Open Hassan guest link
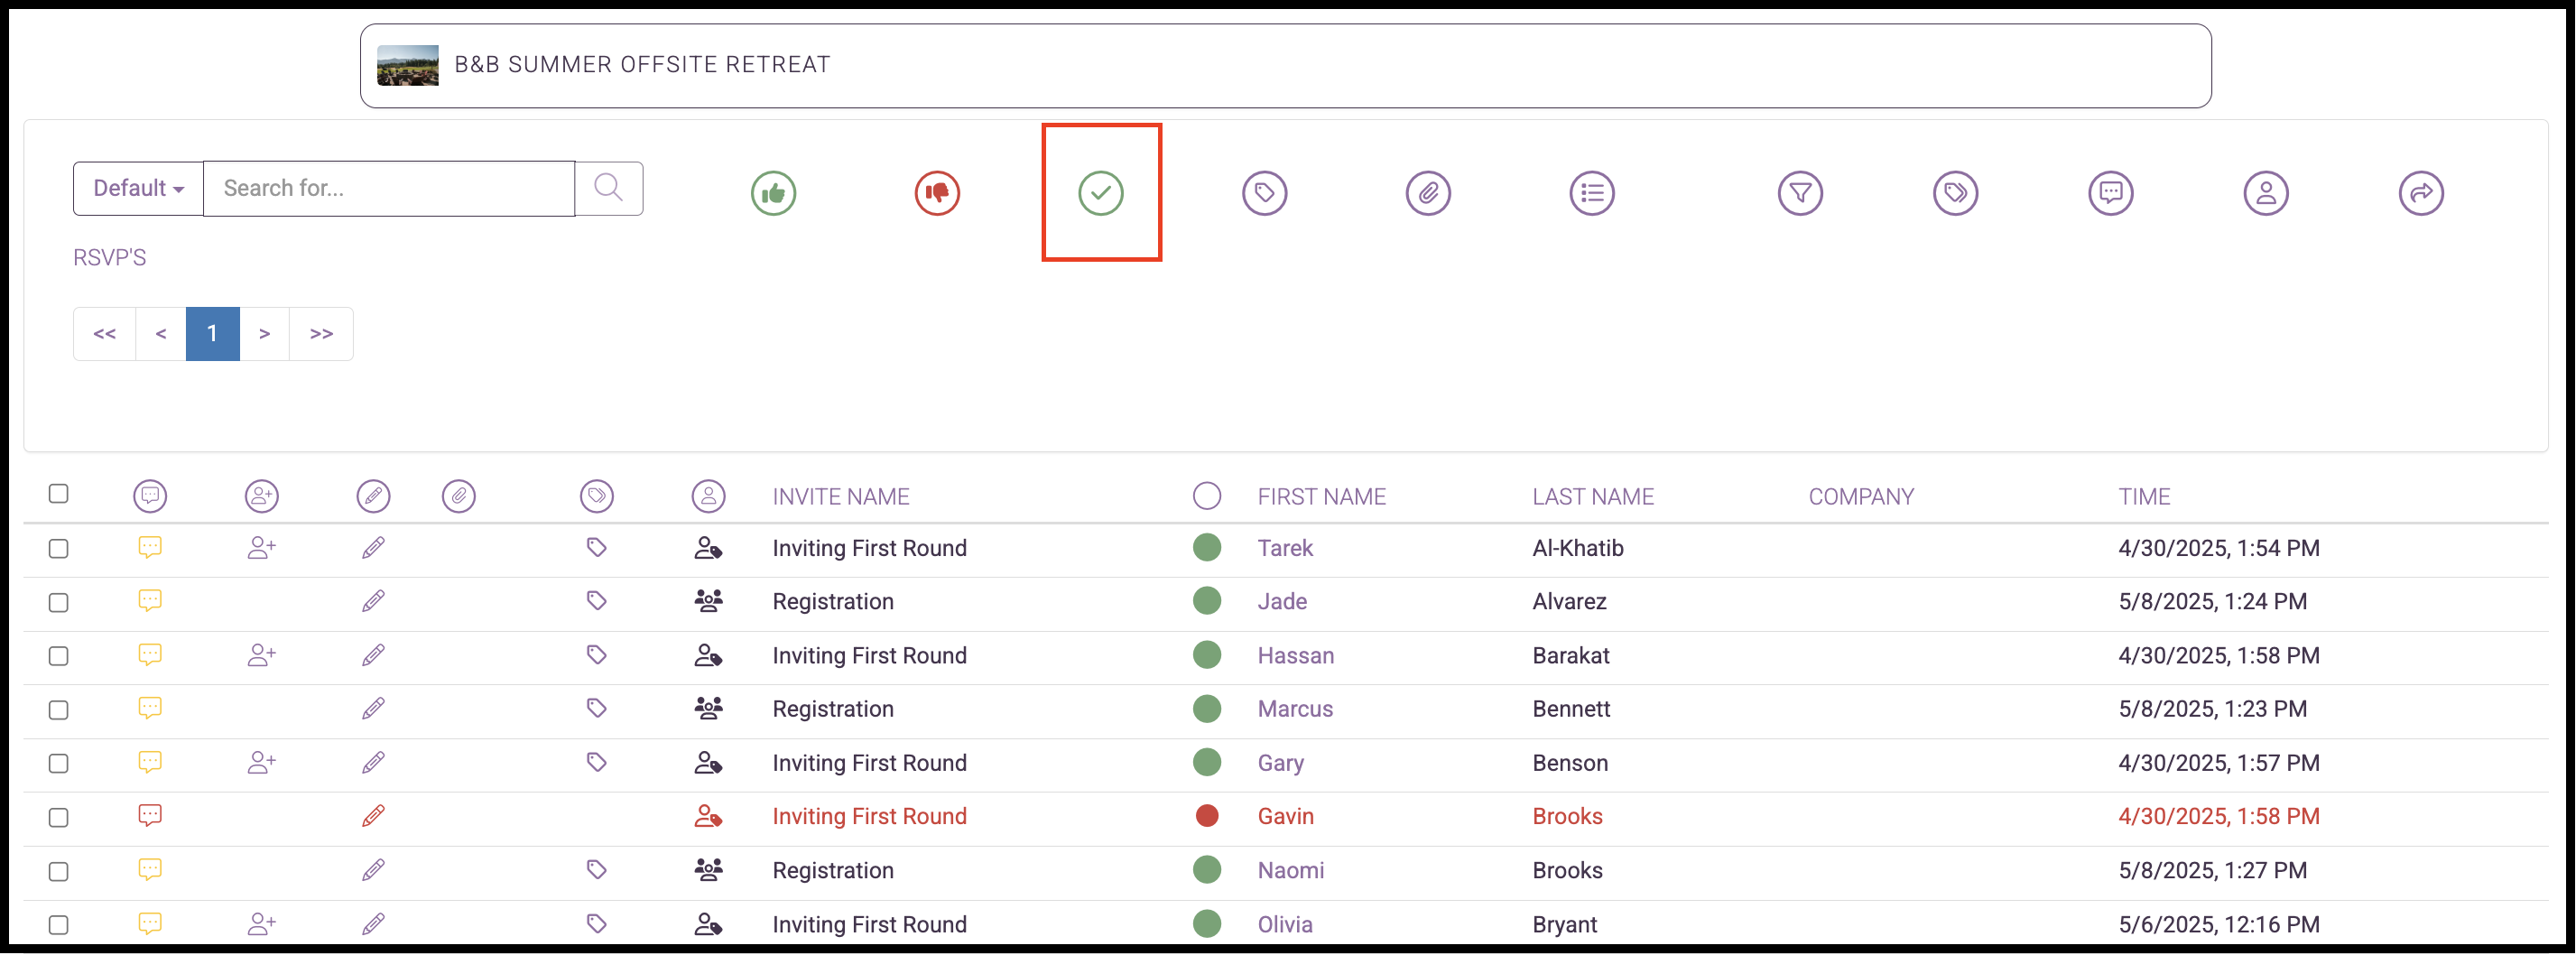 [x=1295, y=656]
